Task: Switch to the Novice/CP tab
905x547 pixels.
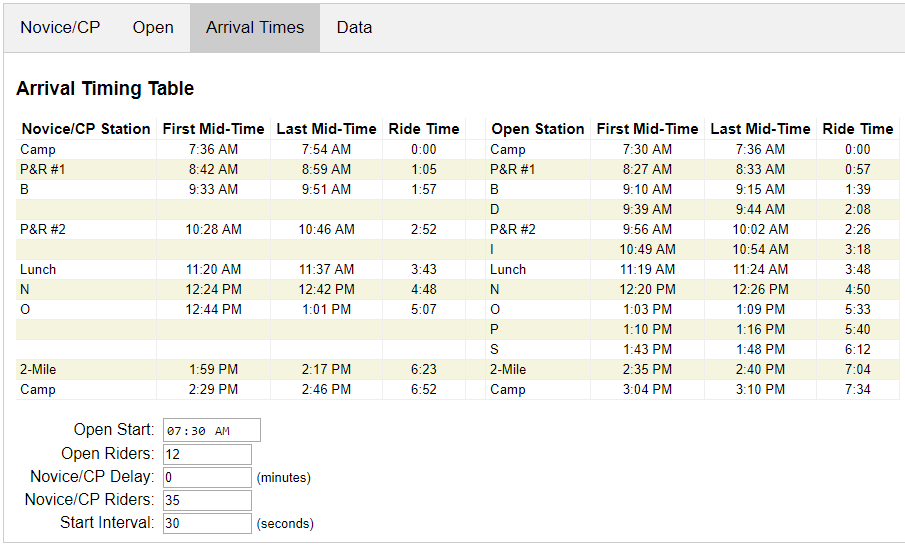Action: click(60, 28)
